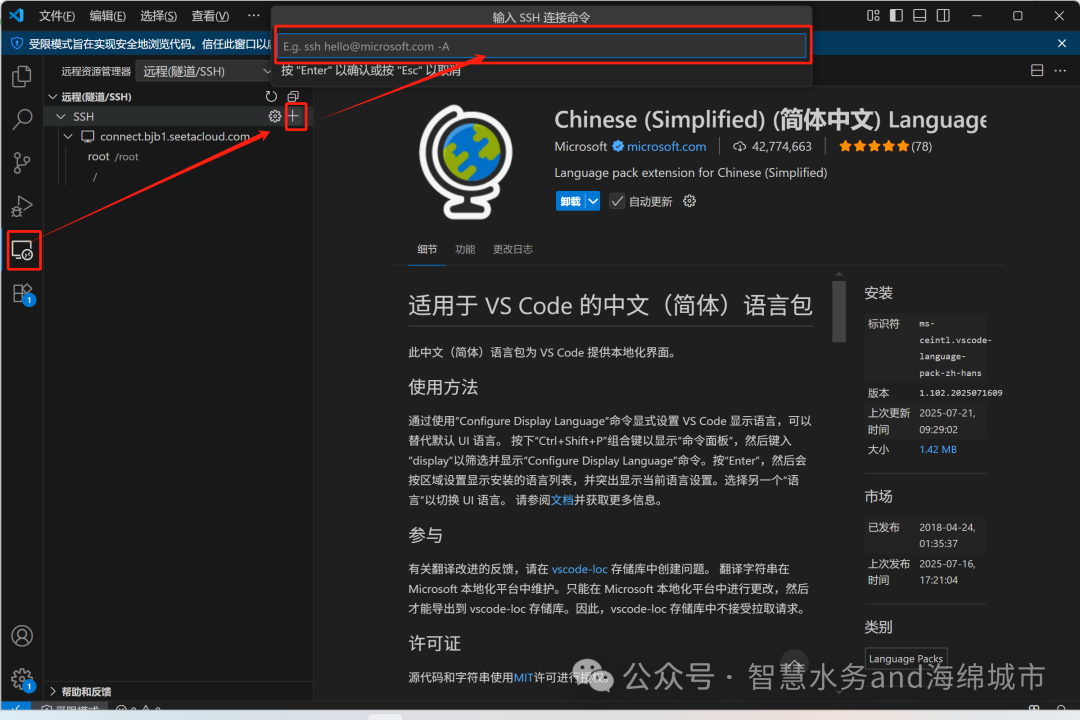Open extension settings gear next to 自动更新
The width and height of the screenshot is (1080, 720).
689,201
